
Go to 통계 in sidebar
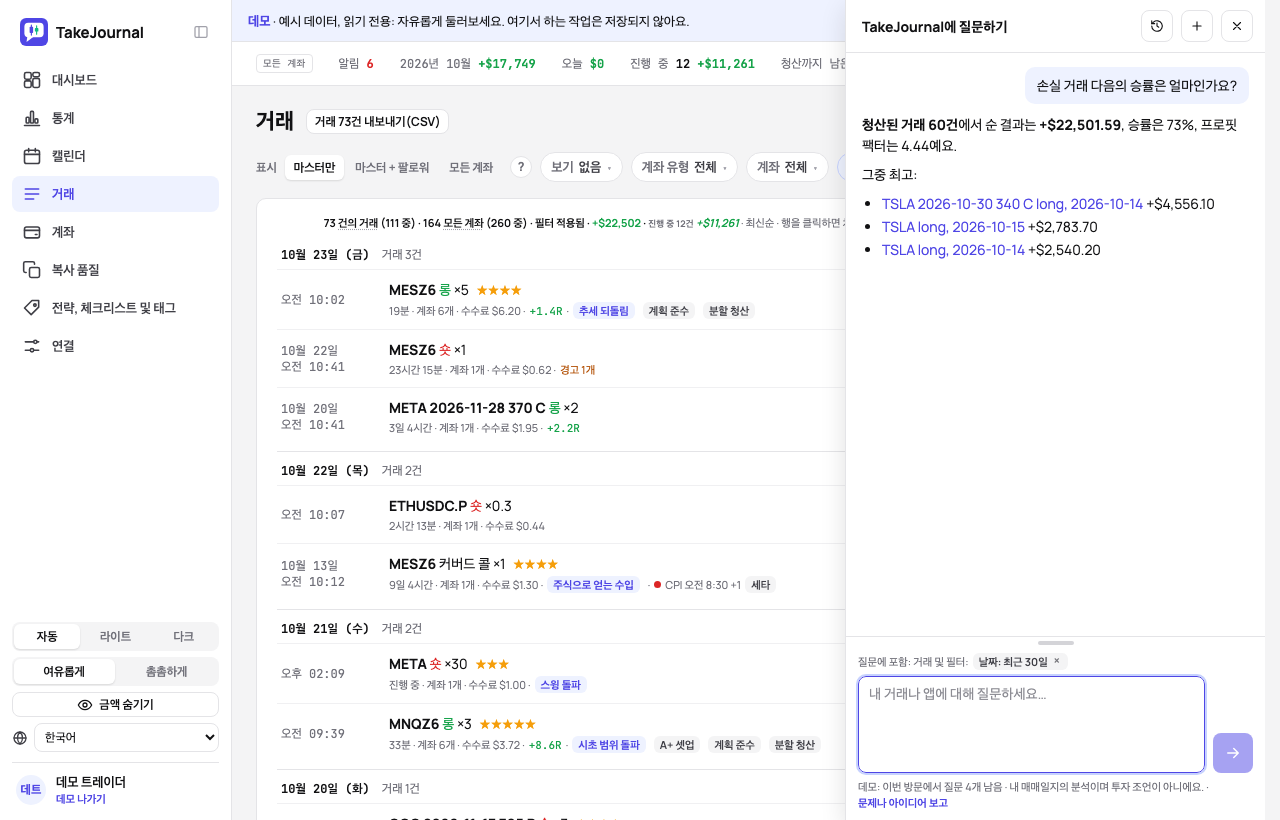(x=115, y=118)
